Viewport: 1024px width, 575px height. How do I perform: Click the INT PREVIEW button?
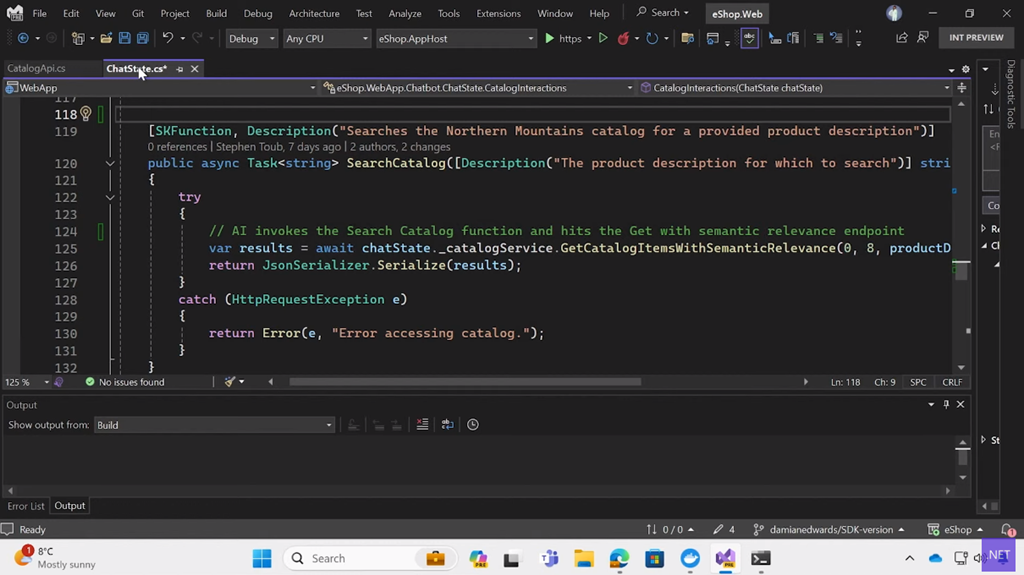point(976,38)
